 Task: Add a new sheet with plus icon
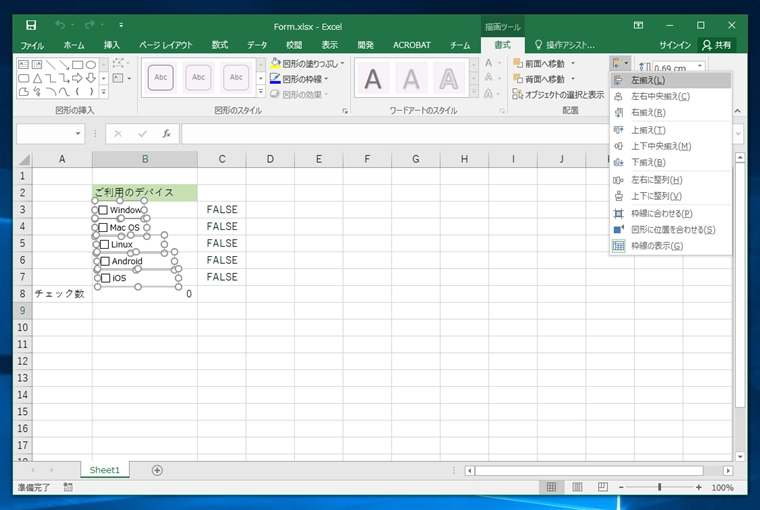[x=157, y=470]
